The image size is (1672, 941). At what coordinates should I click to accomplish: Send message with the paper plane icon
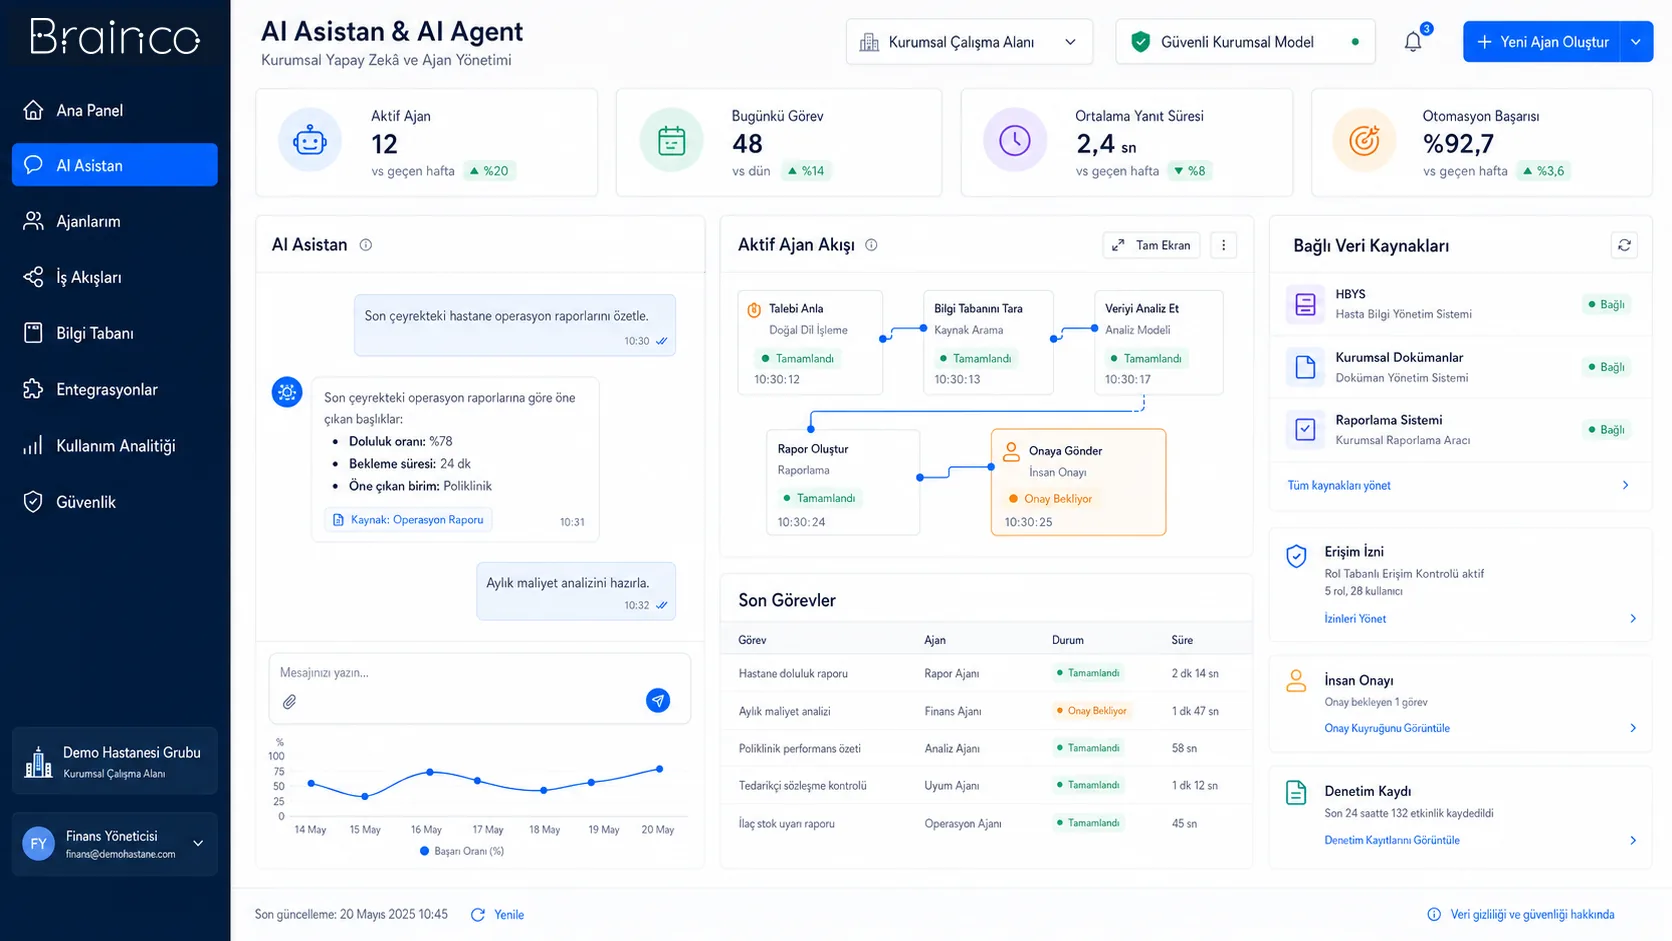pyautogui.click(x=658, y=701)
